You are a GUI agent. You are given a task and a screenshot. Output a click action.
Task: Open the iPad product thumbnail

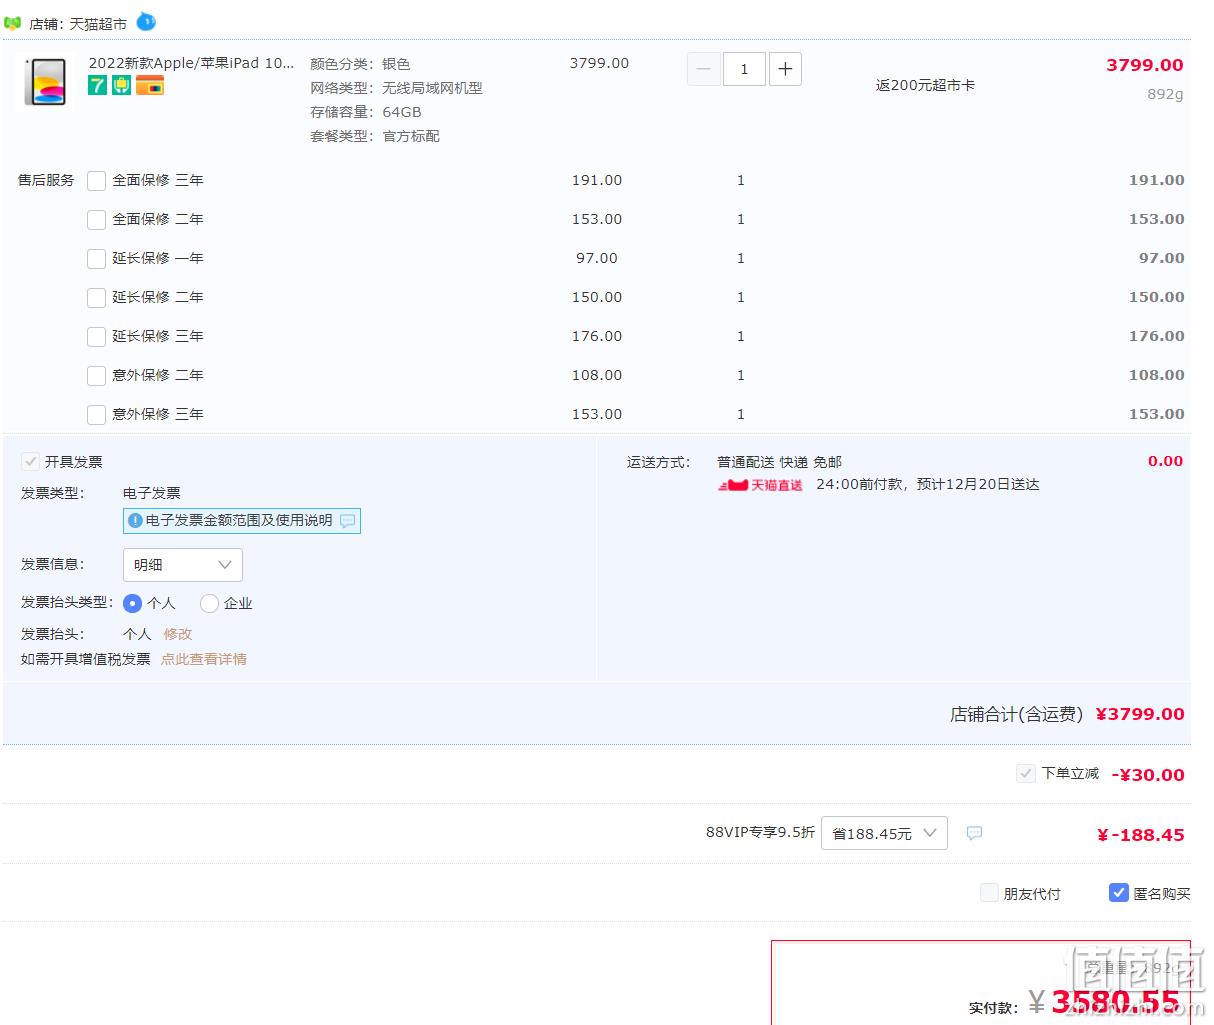(x=45, y=80)
